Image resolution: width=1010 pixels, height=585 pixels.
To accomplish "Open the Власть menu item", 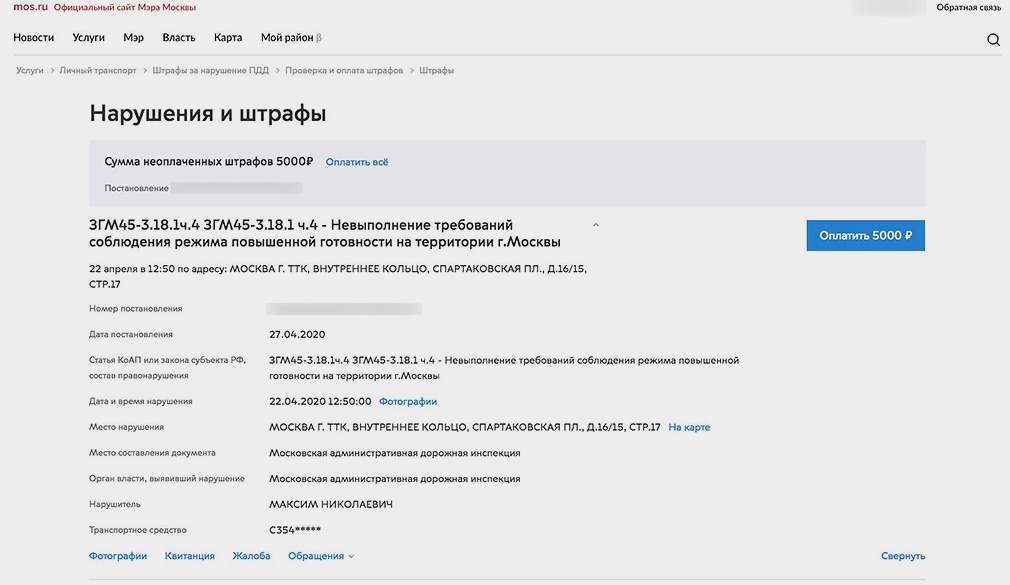I will tap(179, 38).
